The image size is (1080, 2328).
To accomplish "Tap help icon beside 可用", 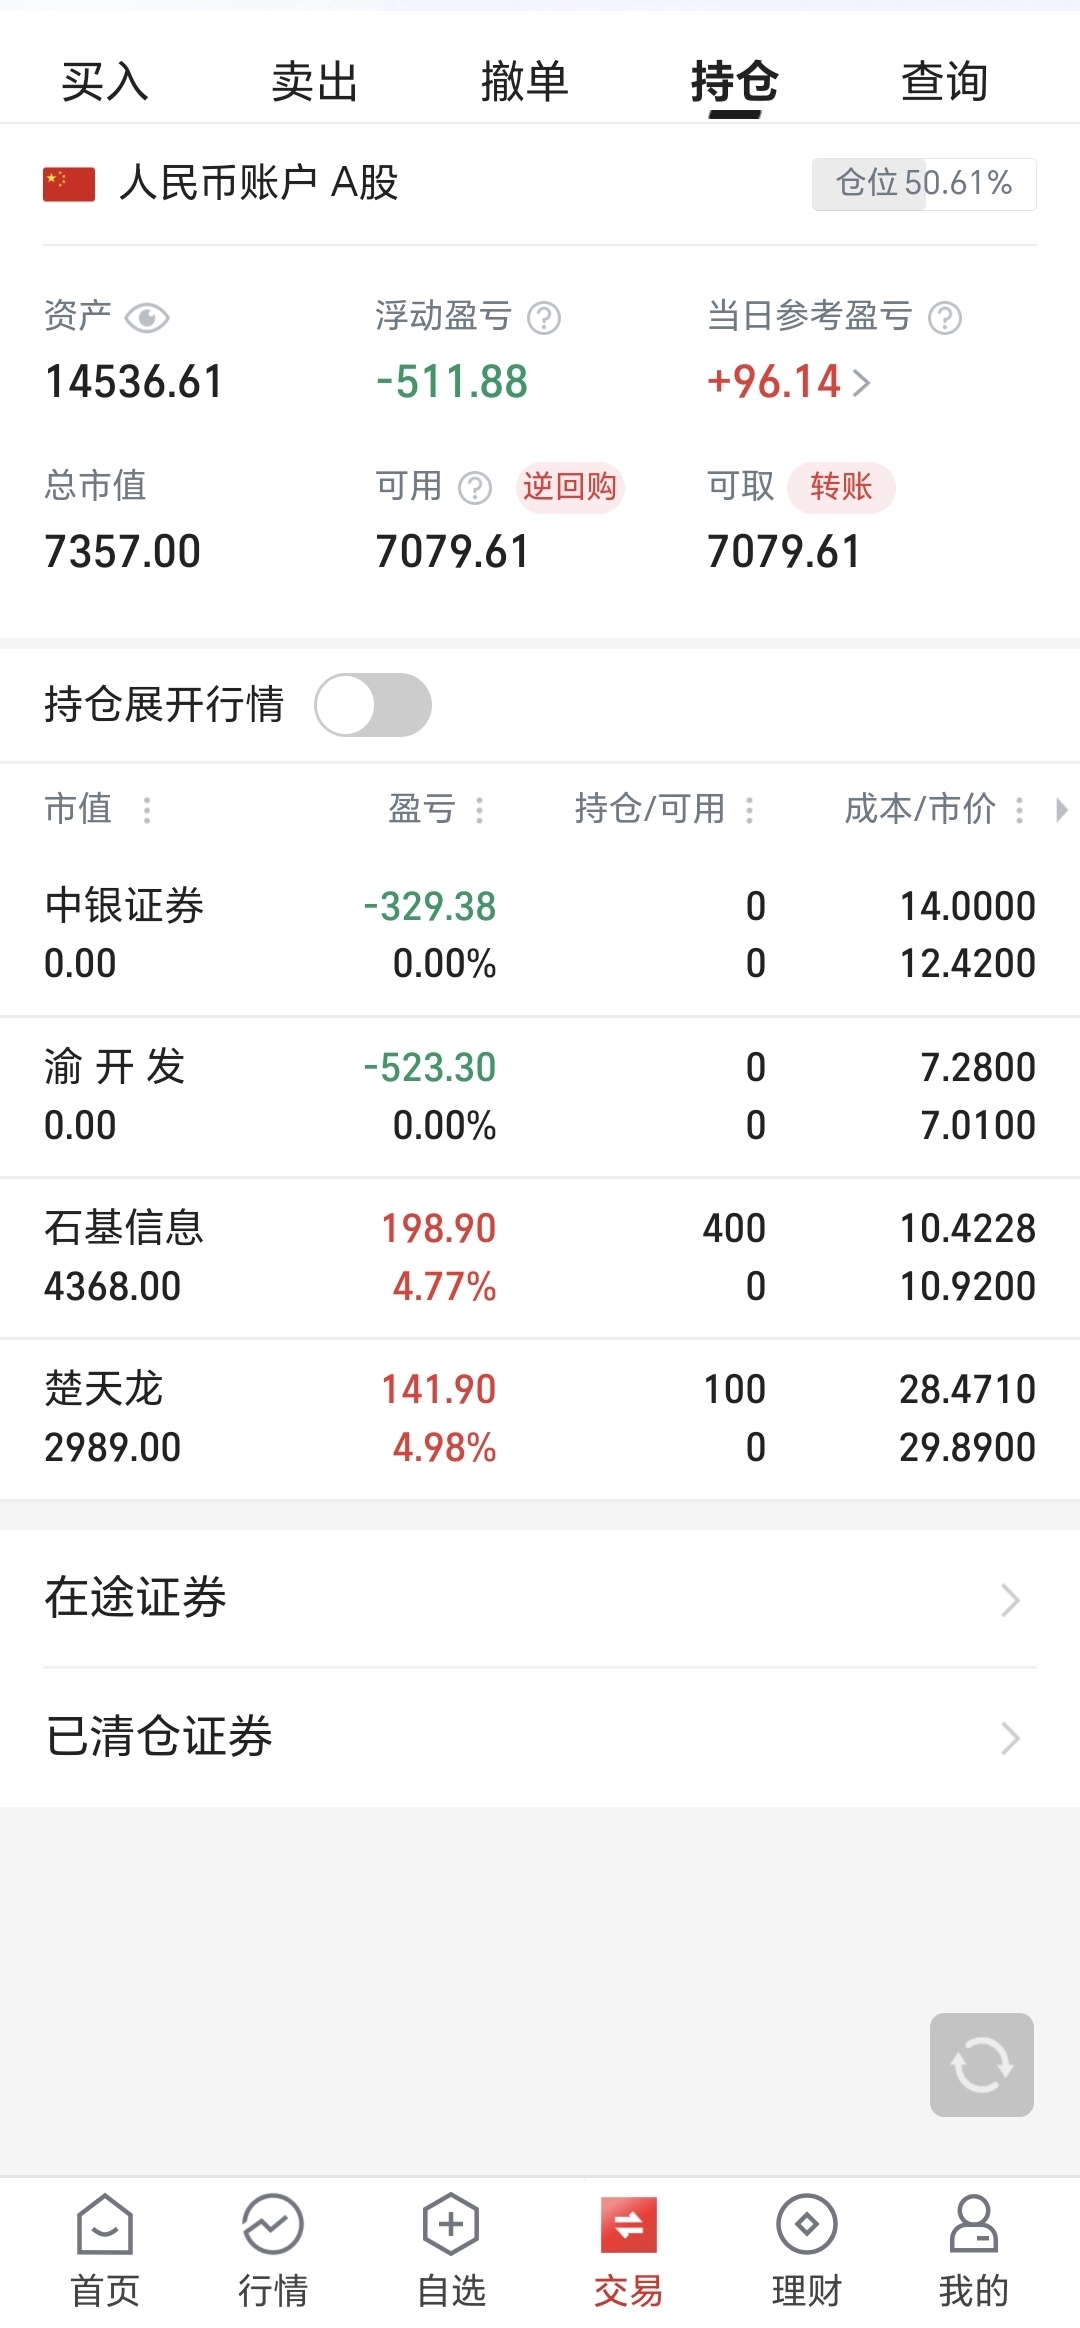I will 475,488.
